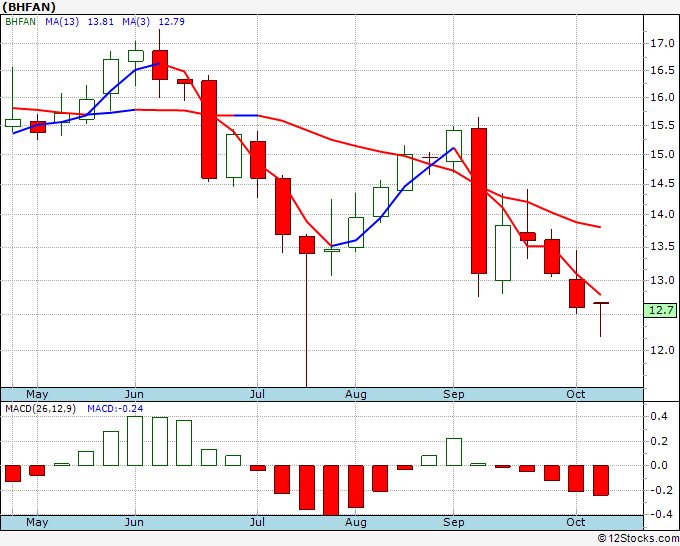Select the MA(13) value 13.81
This screenshot has height=546, width=680.
[x=101, y=21]
